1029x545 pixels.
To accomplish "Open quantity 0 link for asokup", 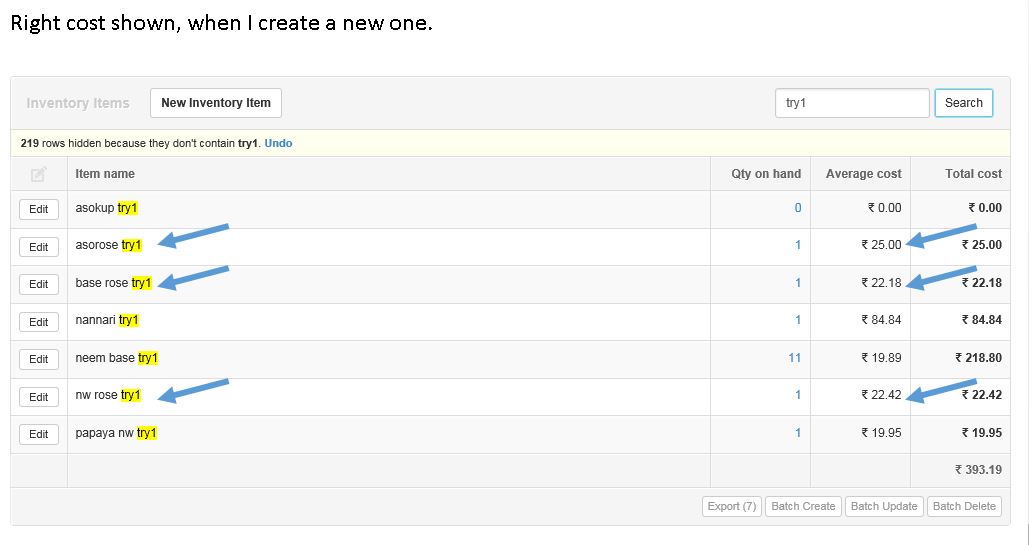I will tap(797, 208).
